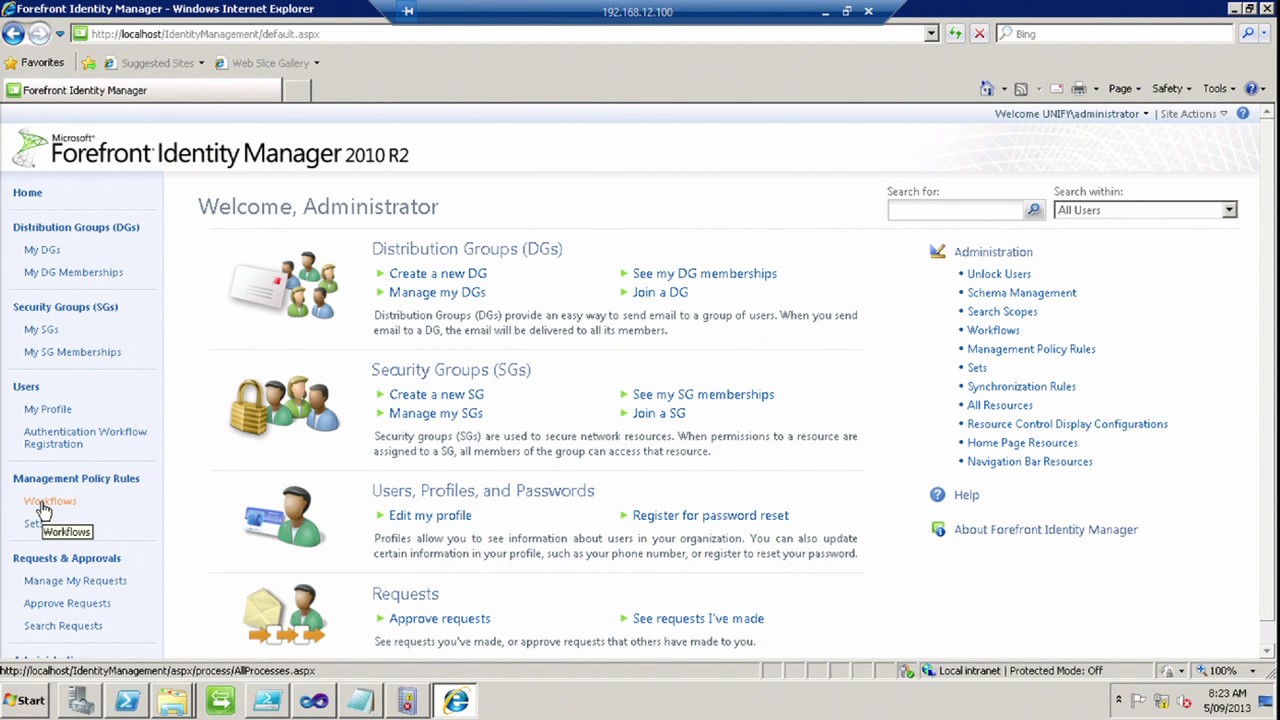Click the Bing search box
The height and width of the screenshot is (720, 1280).
[x=1116, y=34]
